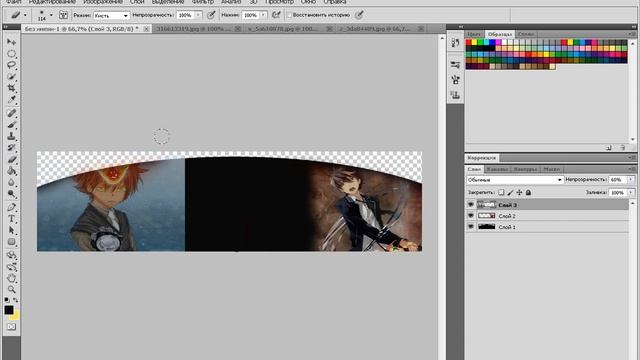
Task: Toggle tablet pressure for opacity icon
Action: pos(211,15)
